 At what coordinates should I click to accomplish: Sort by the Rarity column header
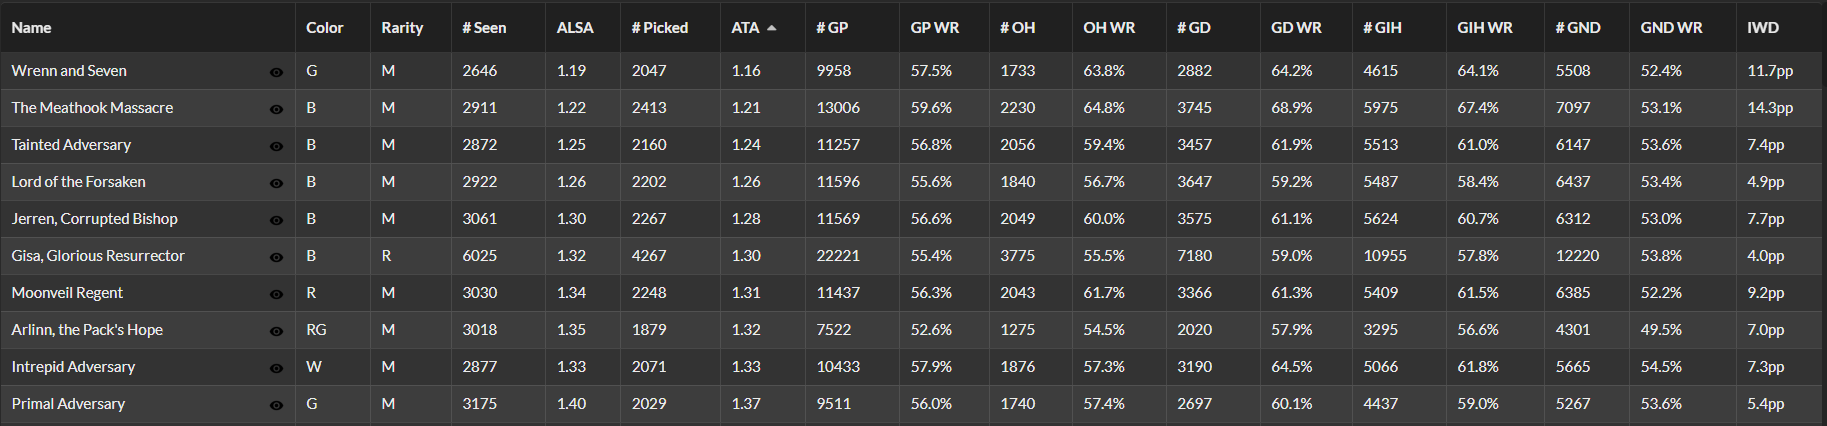402,28
